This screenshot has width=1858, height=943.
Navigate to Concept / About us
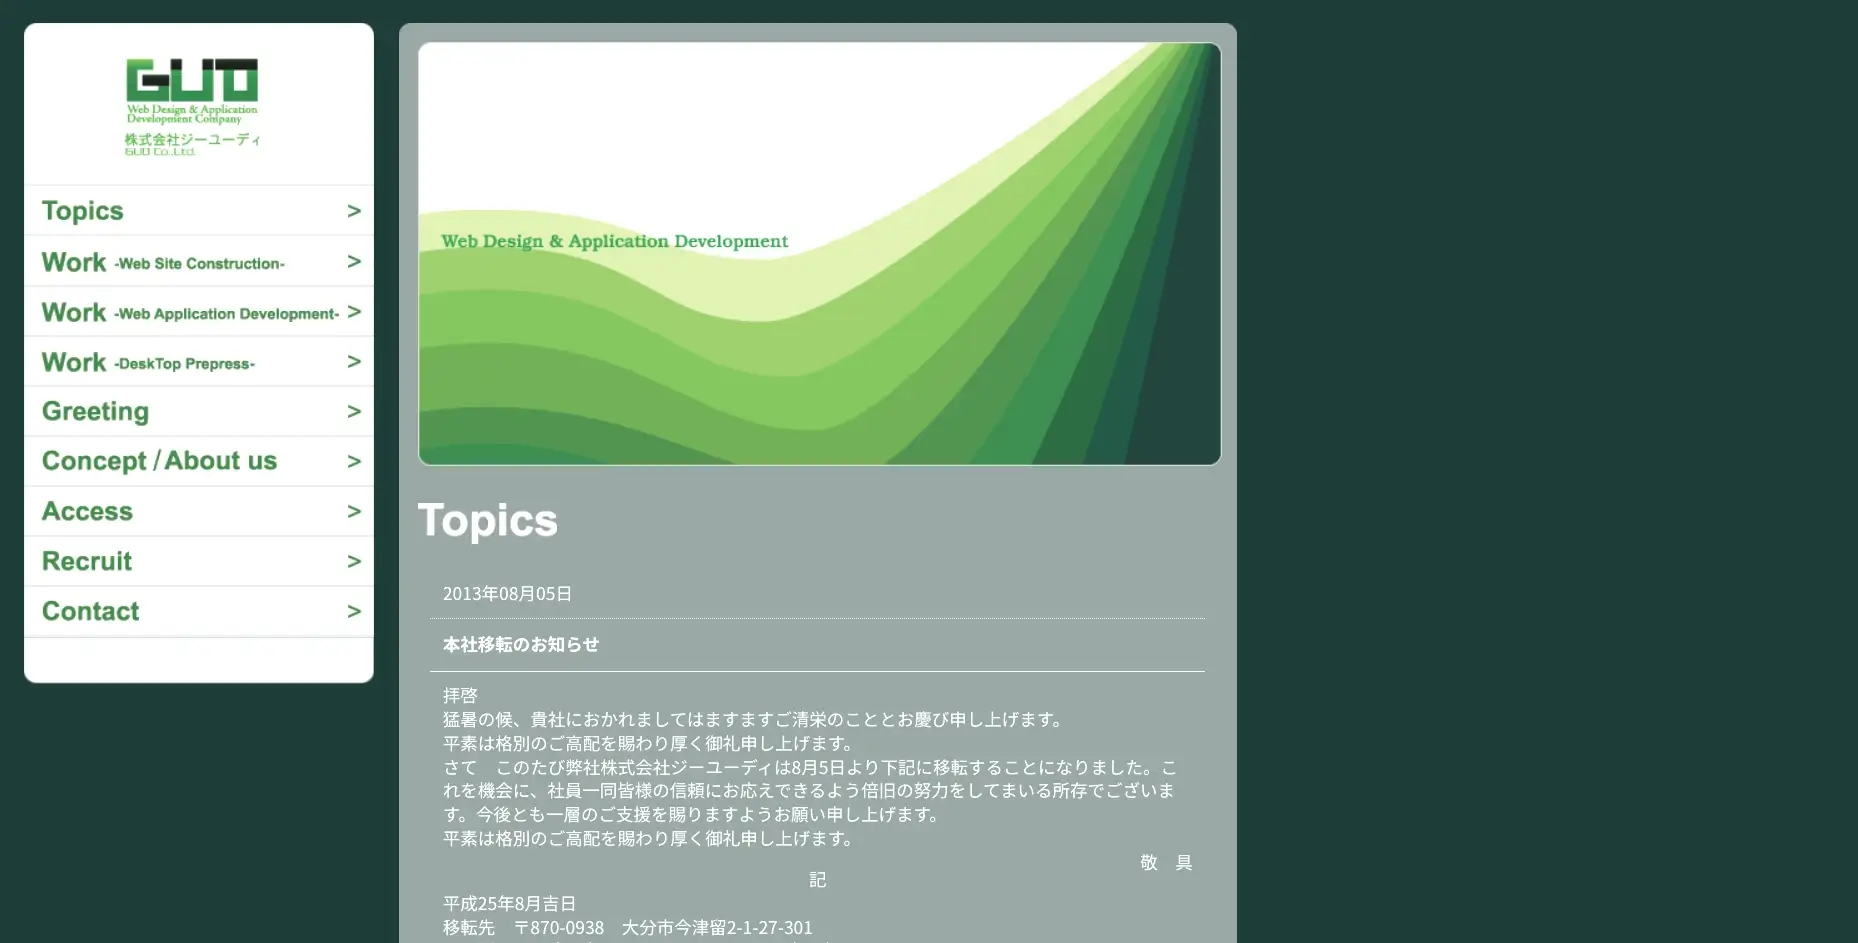[159, 461]
